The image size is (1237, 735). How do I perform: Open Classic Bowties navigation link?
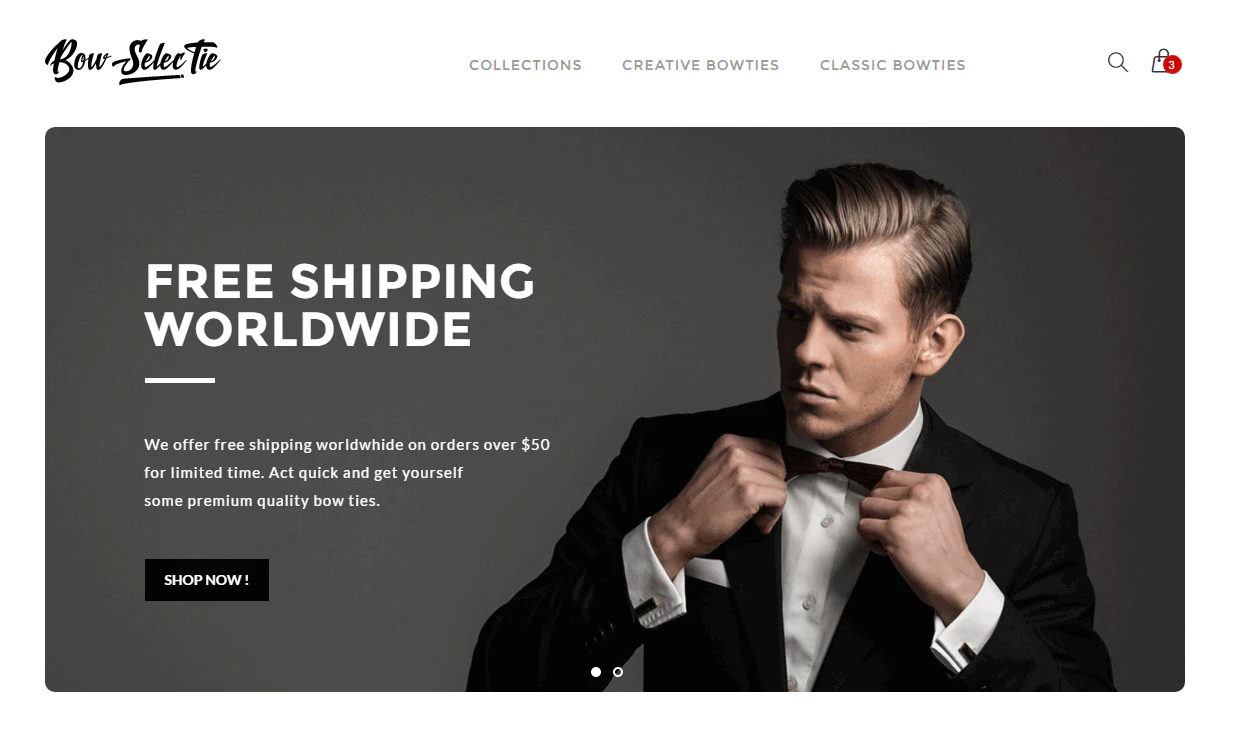[892, 65]
